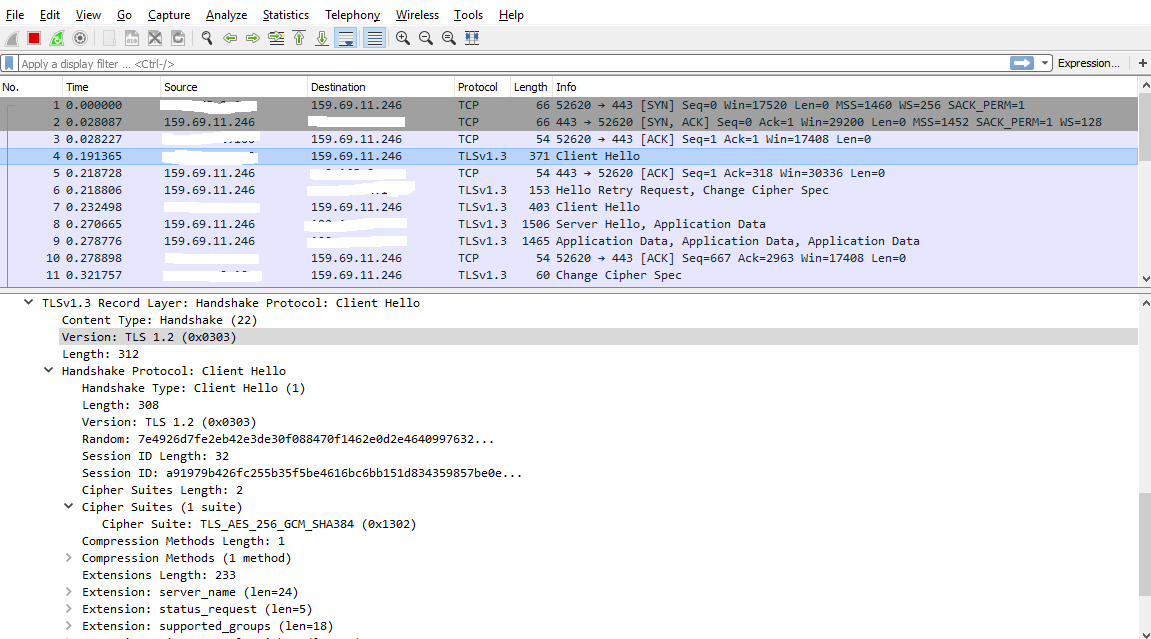Toggle packet colorization rules

click(x=374, y=38)
